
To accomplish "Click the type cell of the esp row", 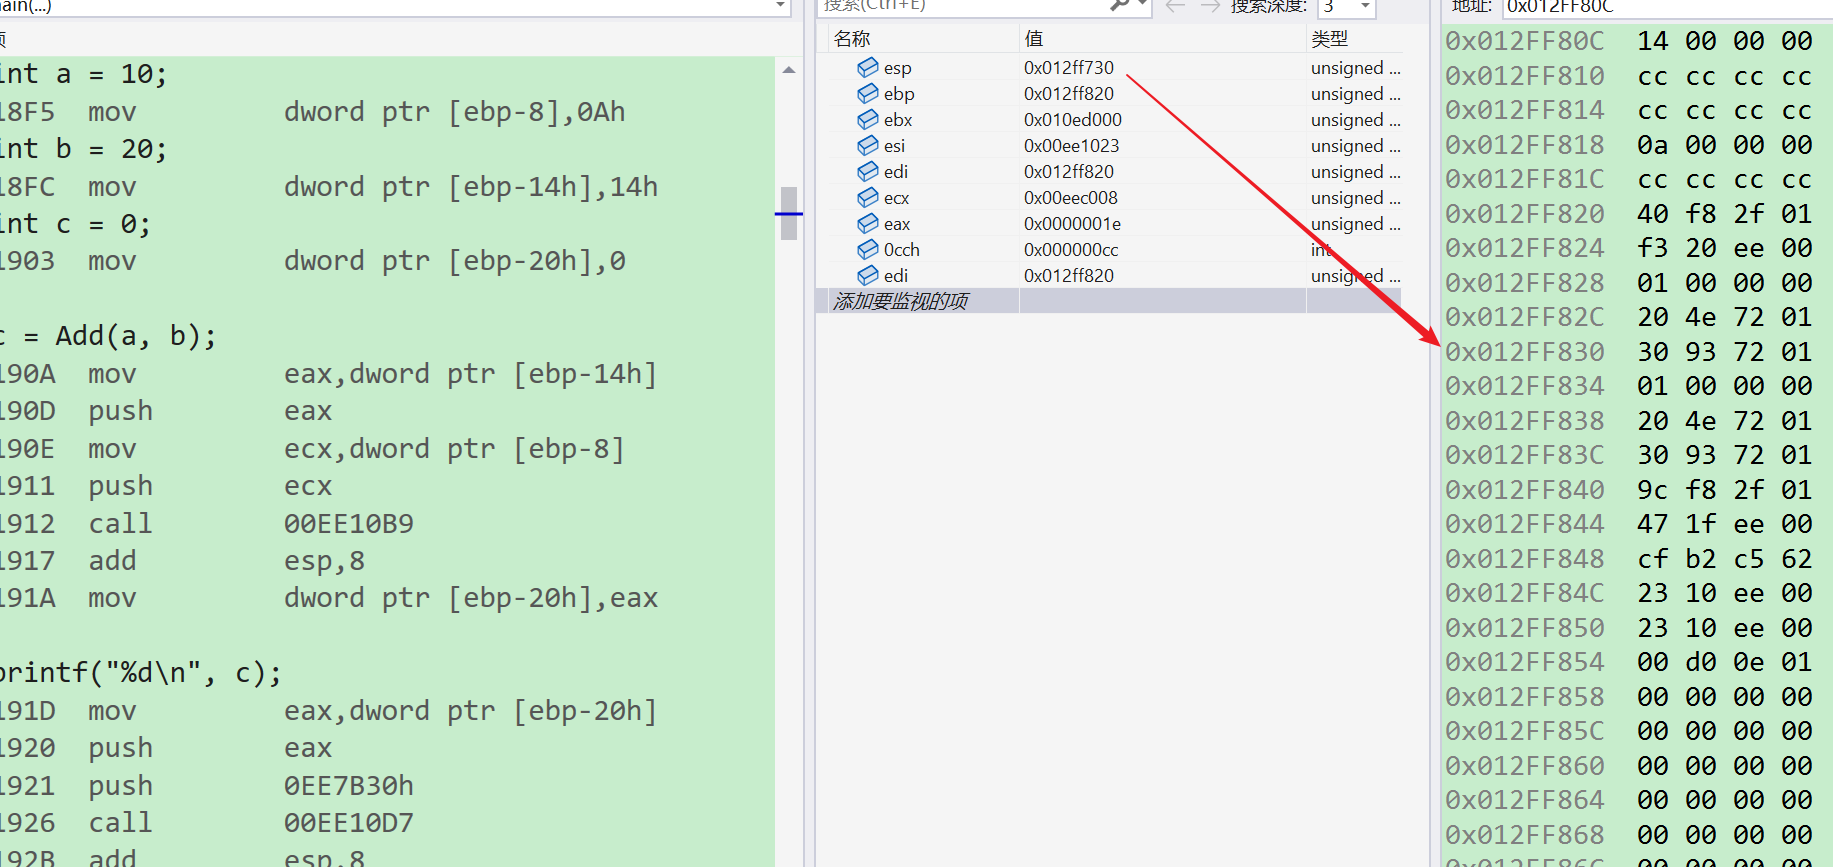I will [x=1355, y=67].
